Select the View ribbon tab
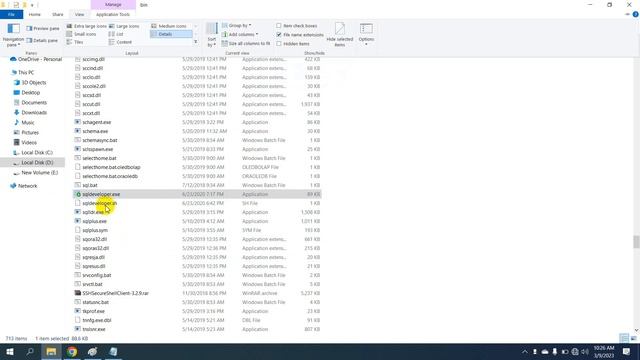The height and width of the screenshot is (360, 640). pos(80,14)
